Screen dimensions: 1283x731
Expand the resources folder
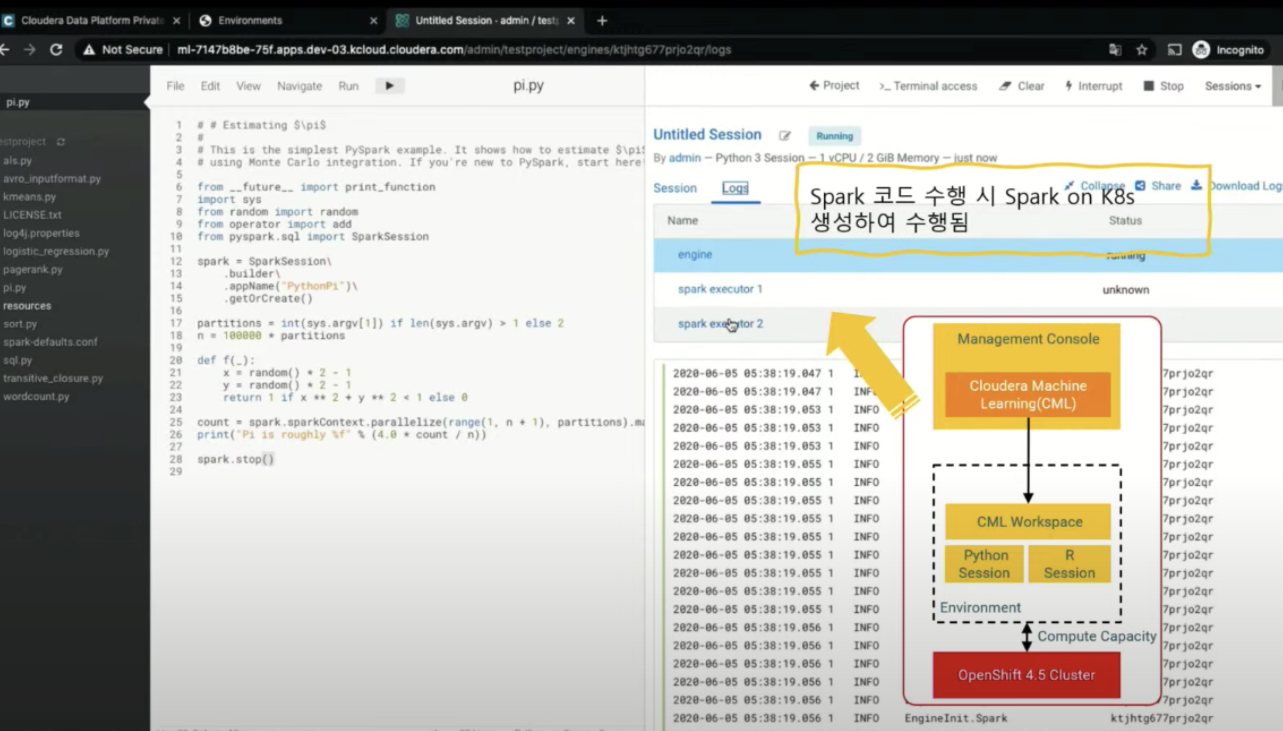pos(27,306)
